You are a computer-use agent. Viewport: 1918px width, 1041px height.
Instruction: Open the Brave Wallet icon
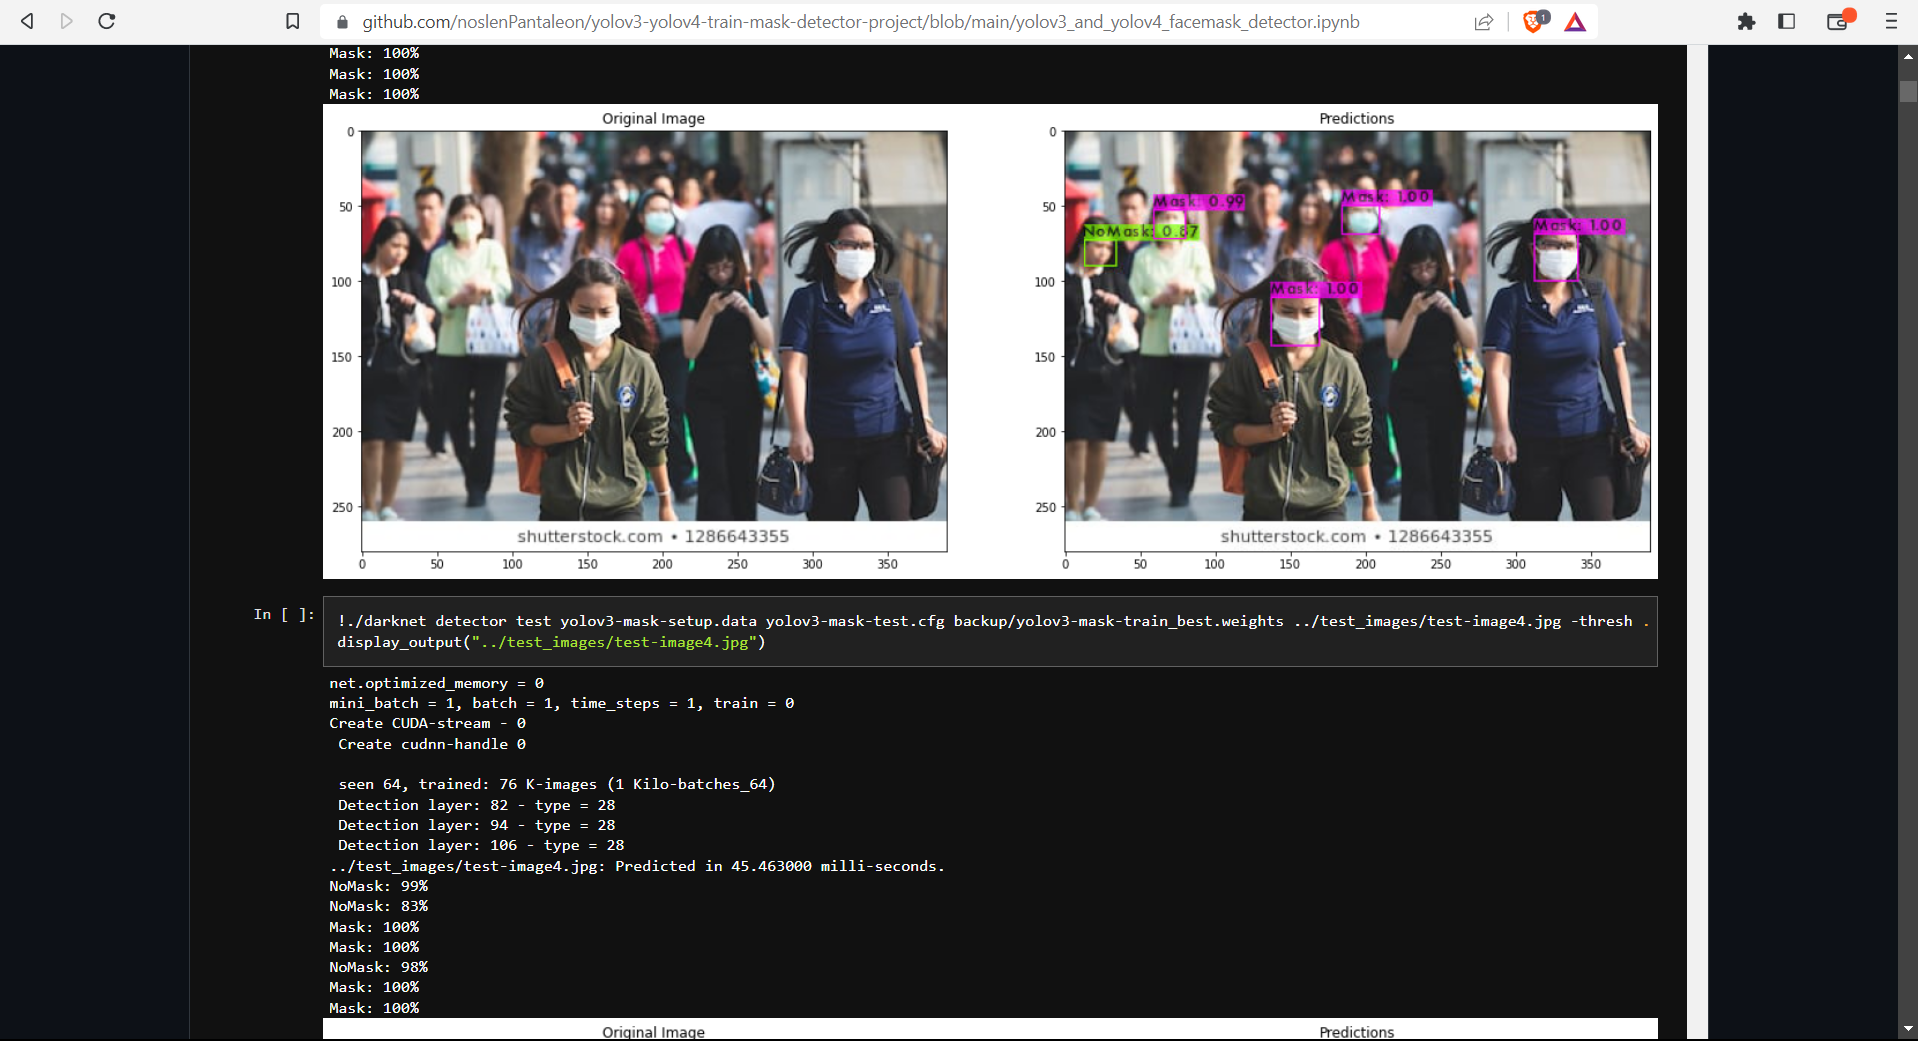coord(1838,21)
